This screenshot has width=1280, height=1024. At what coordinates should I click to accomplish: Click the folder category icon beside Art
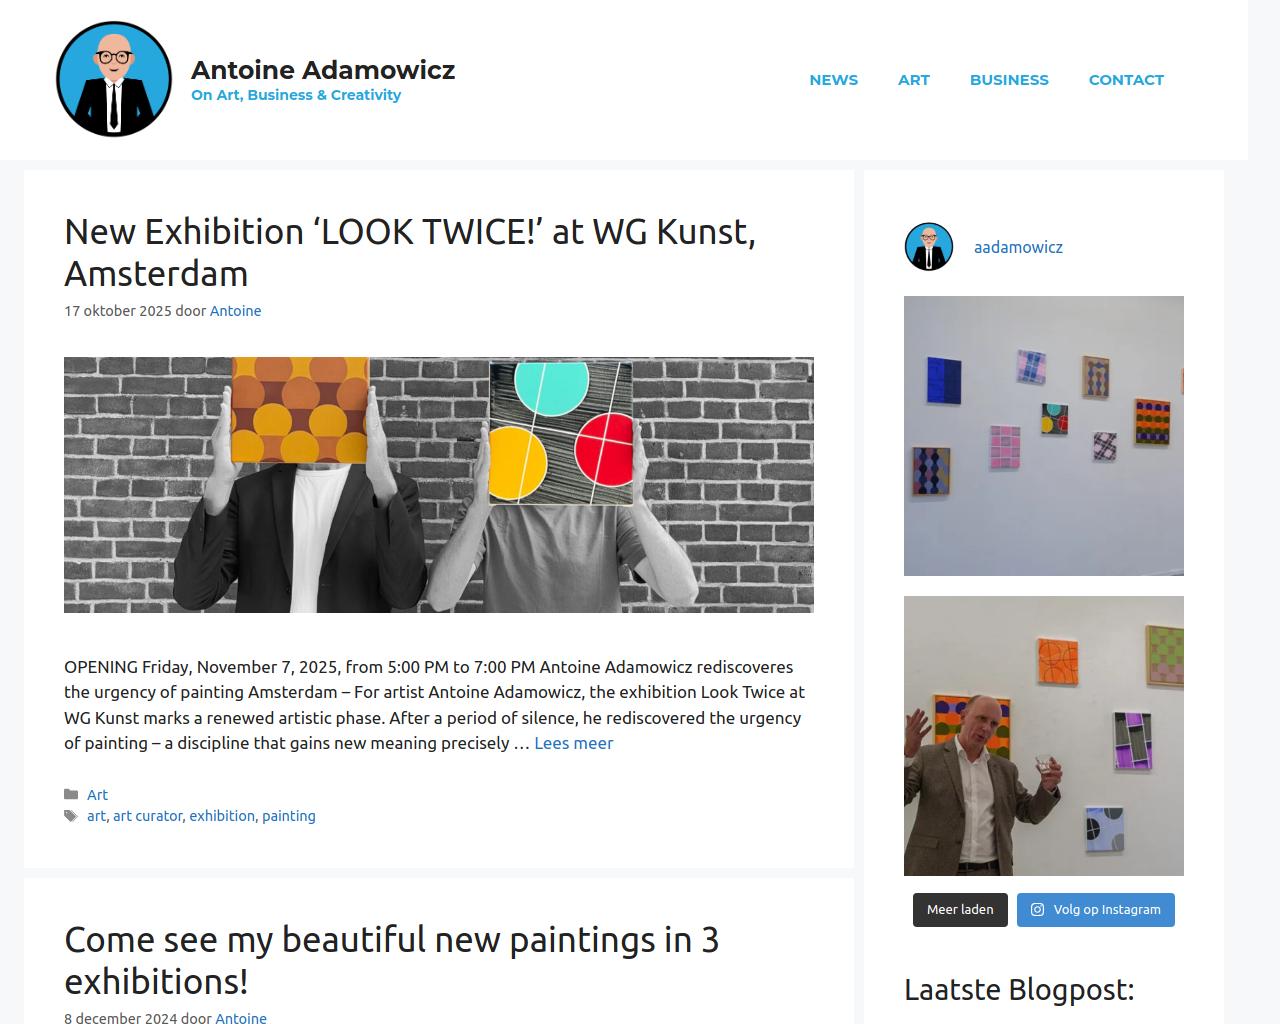tap(71, 795)
